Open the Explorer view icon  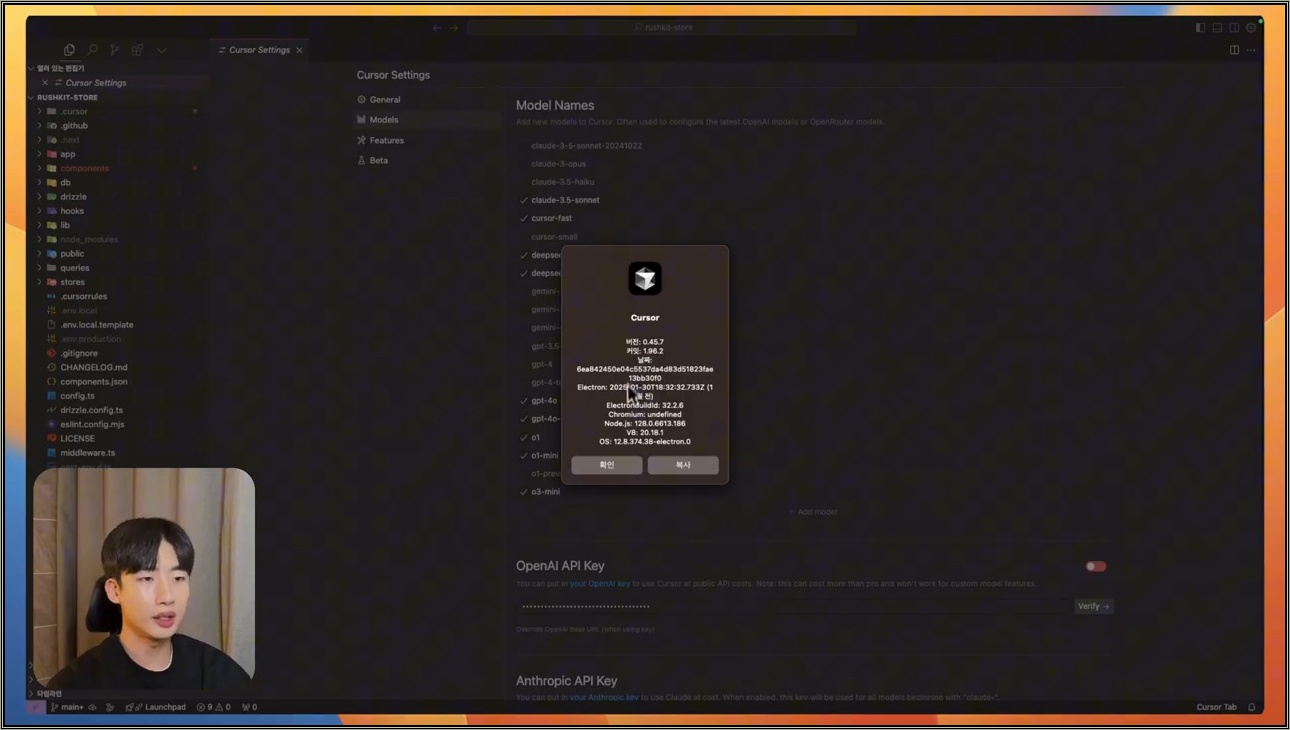[69, 50]
